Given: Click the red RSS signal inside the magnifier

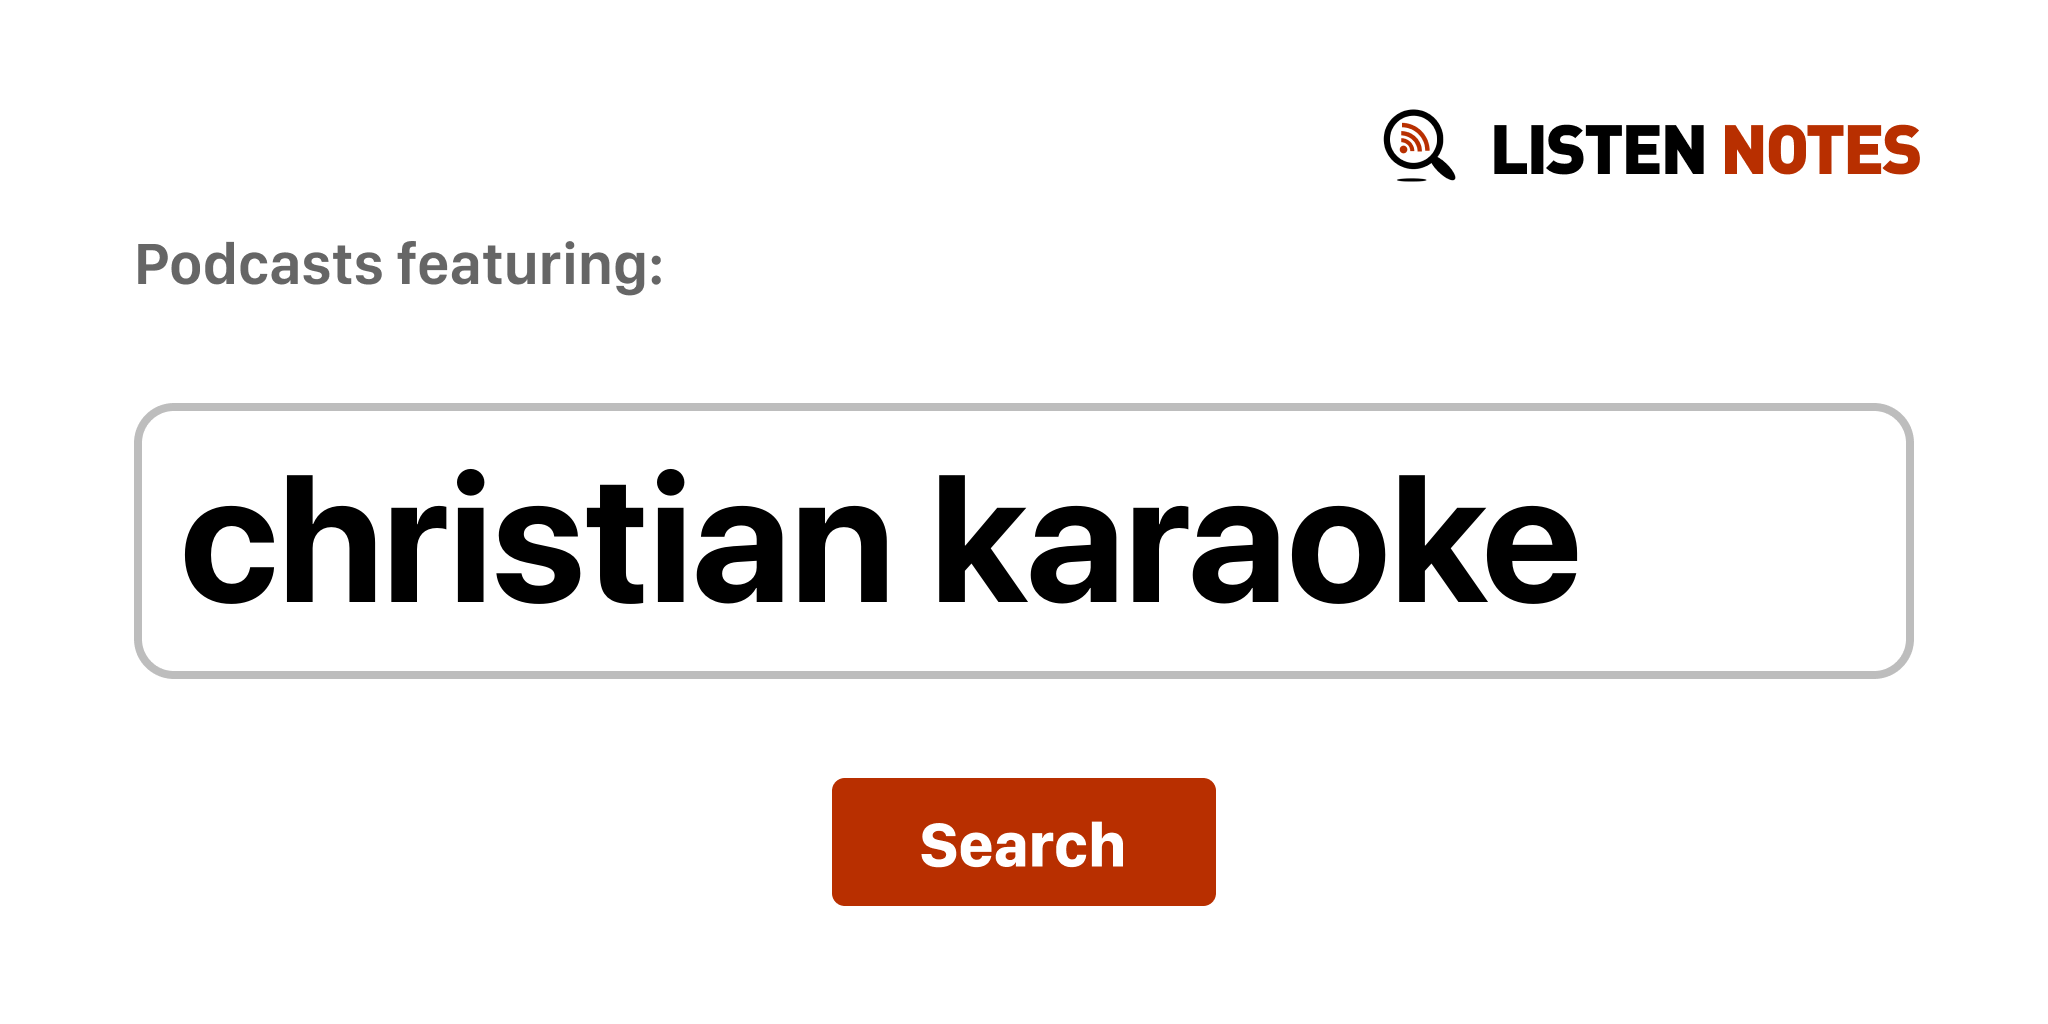Looking at the screenshot, I should click(x=1412, y=140).
